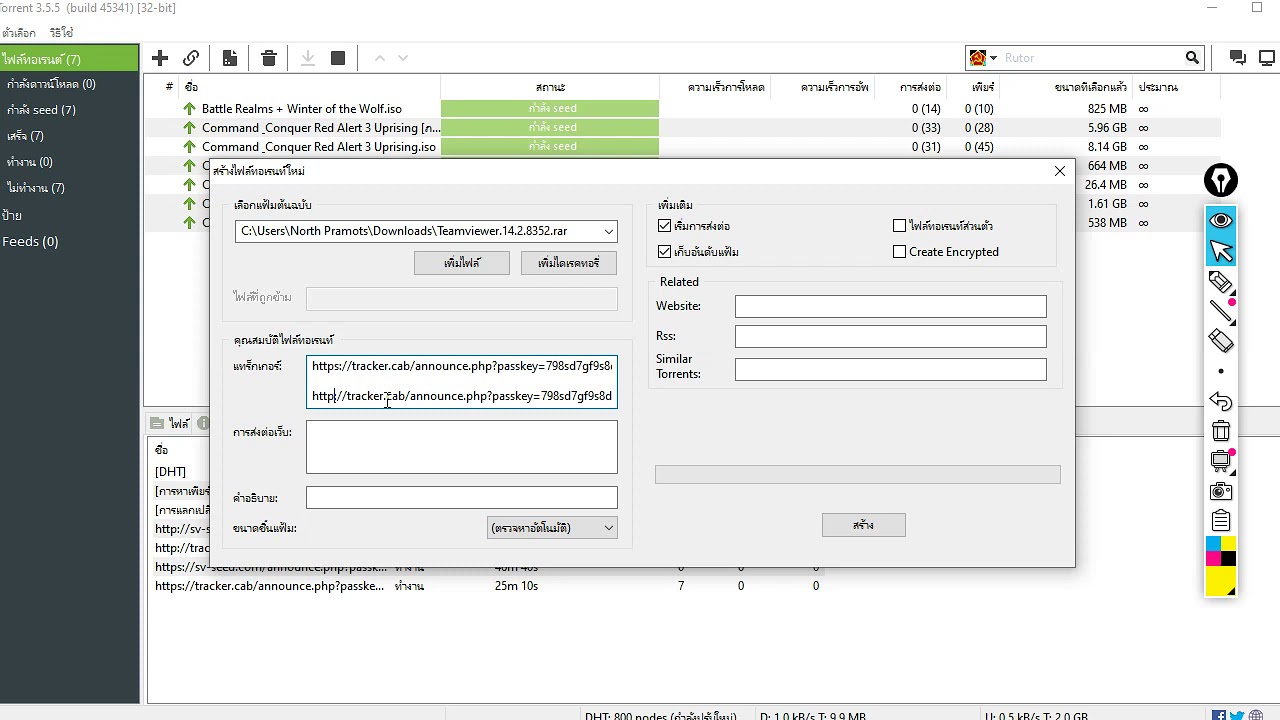Screen dimensions: 1280x720
Task: Click the whiteboard easel icon on annotation bar
Action: coord(1221,461)
